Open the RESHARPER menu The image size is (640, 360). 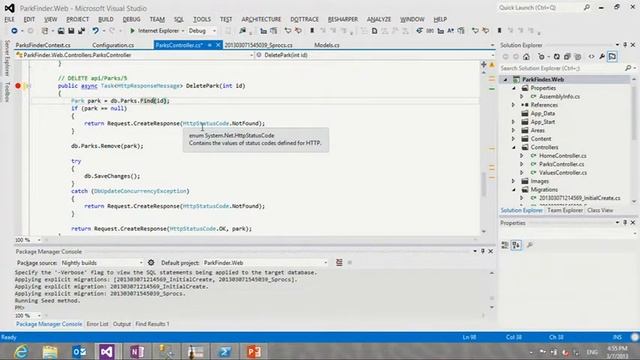point(343,19)
